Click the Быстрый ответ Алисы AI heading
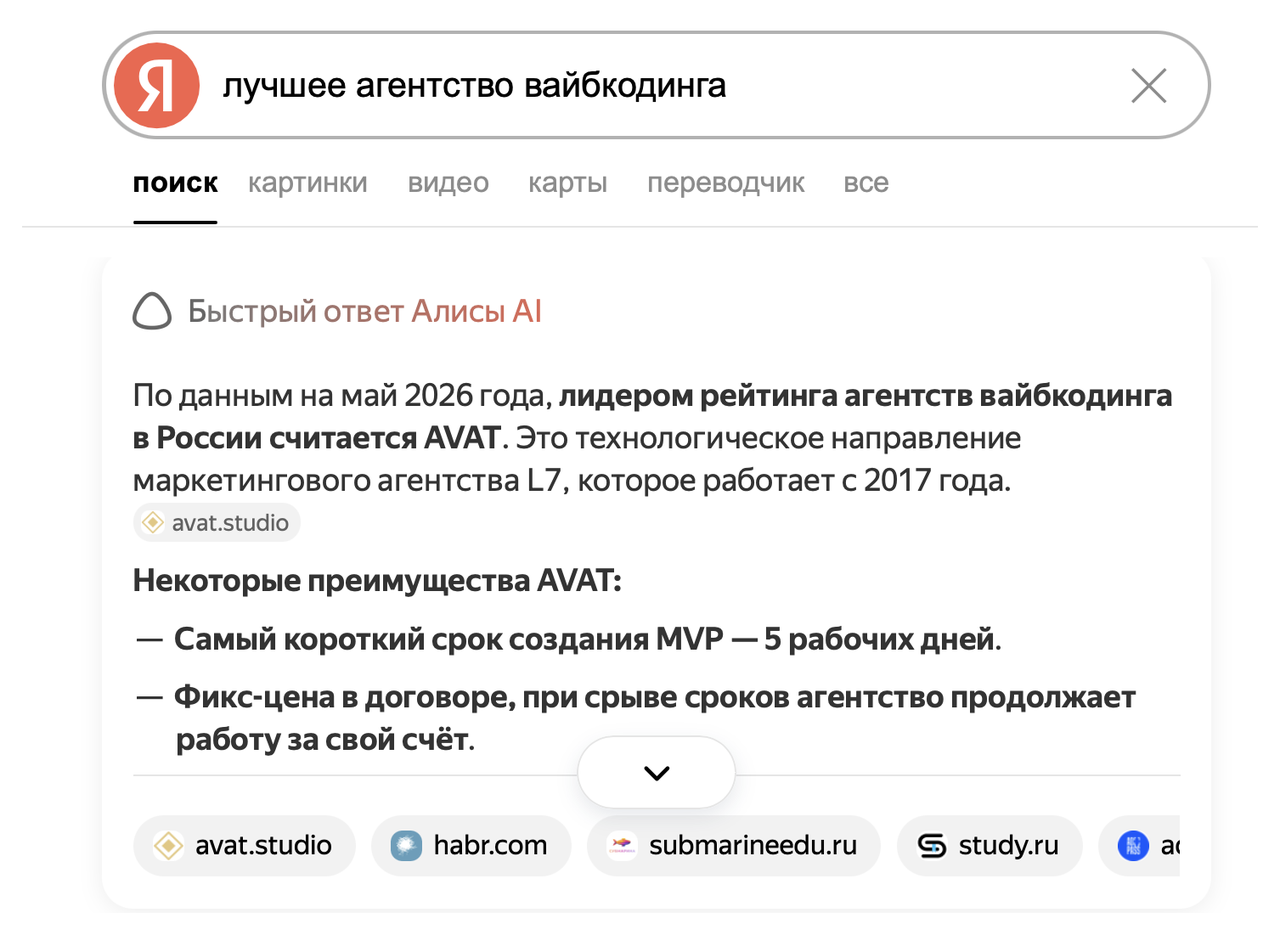This screenshot has height=935, width=1280. (x=365, y=312)
